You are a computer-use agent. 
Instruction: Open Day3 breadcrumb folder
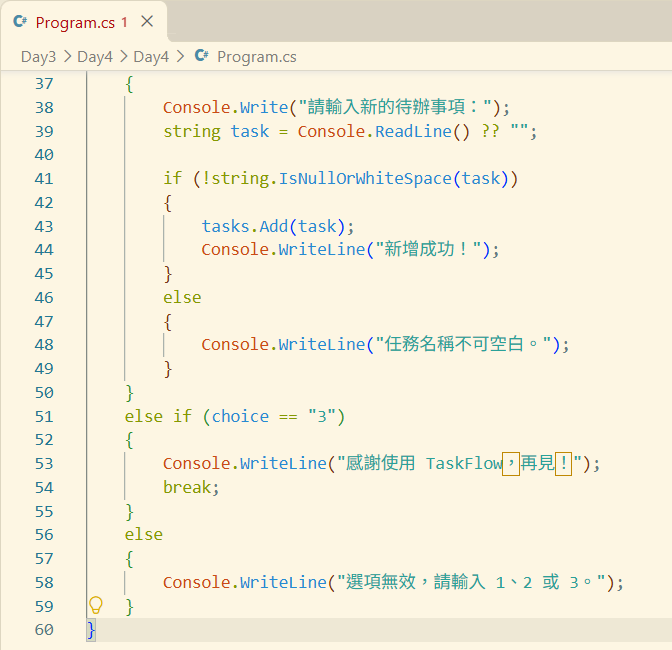pyautogui.click(x=38, y=57)
